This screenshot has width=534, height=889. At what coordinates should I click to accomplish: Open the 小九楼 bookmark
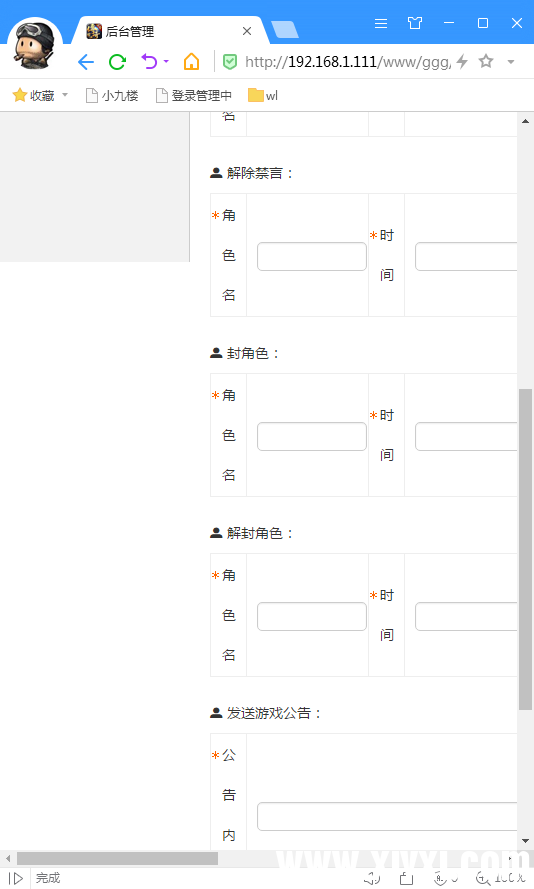click(x=112, y=95)
